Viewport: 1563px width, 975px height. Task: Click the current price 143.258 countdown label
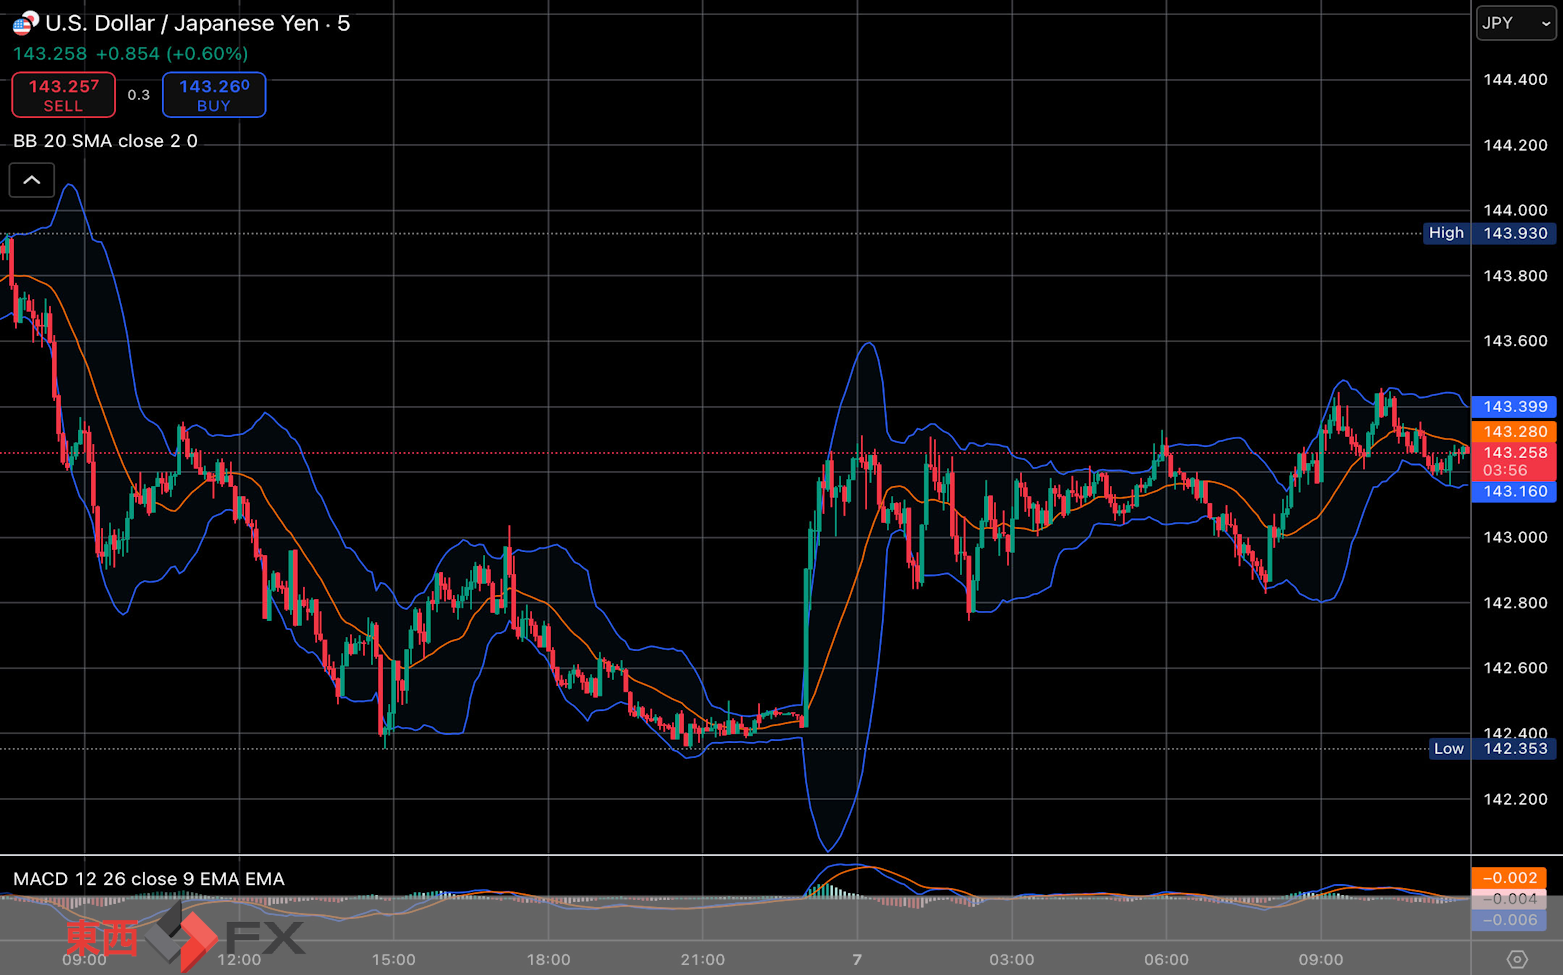1514,461
